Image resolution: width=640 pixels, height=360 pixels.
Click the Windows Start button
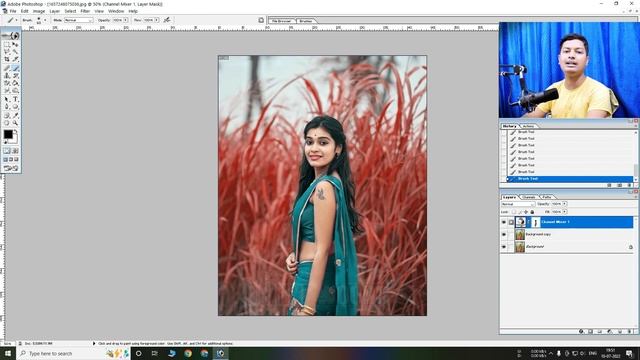tap(8, 353)
